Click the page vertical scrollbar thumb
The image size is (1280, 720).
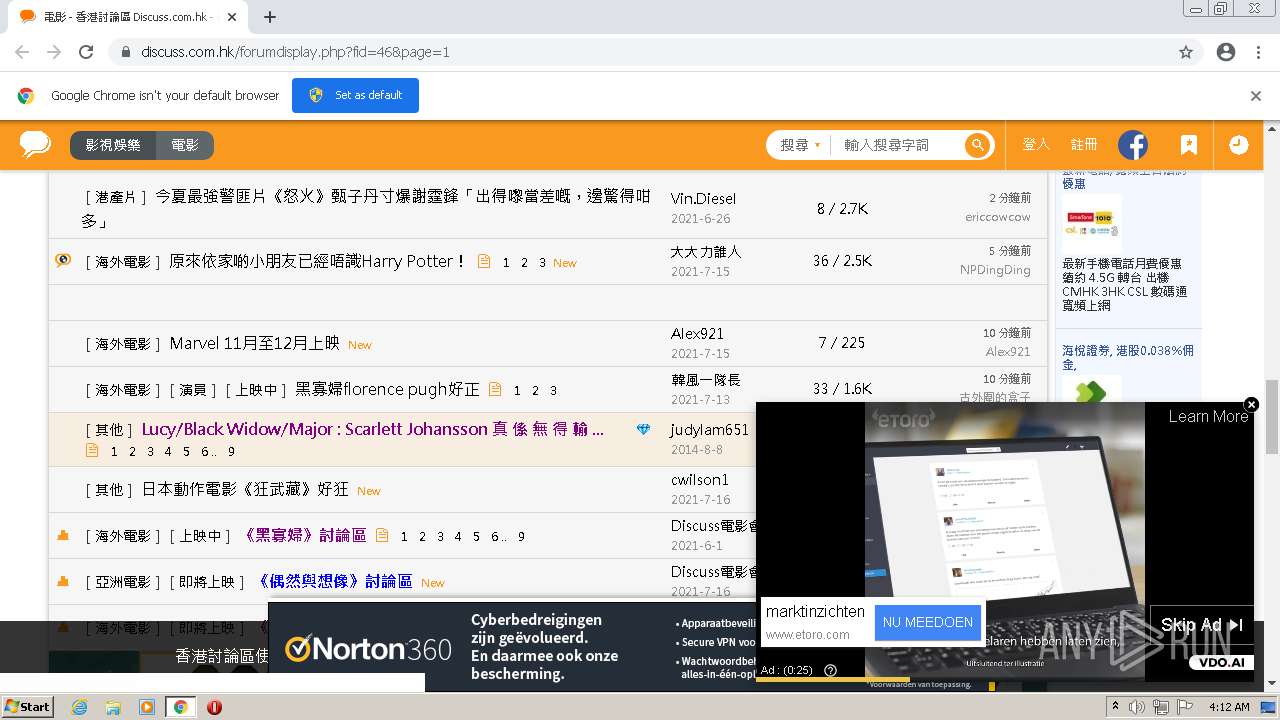click(1272, 415)
